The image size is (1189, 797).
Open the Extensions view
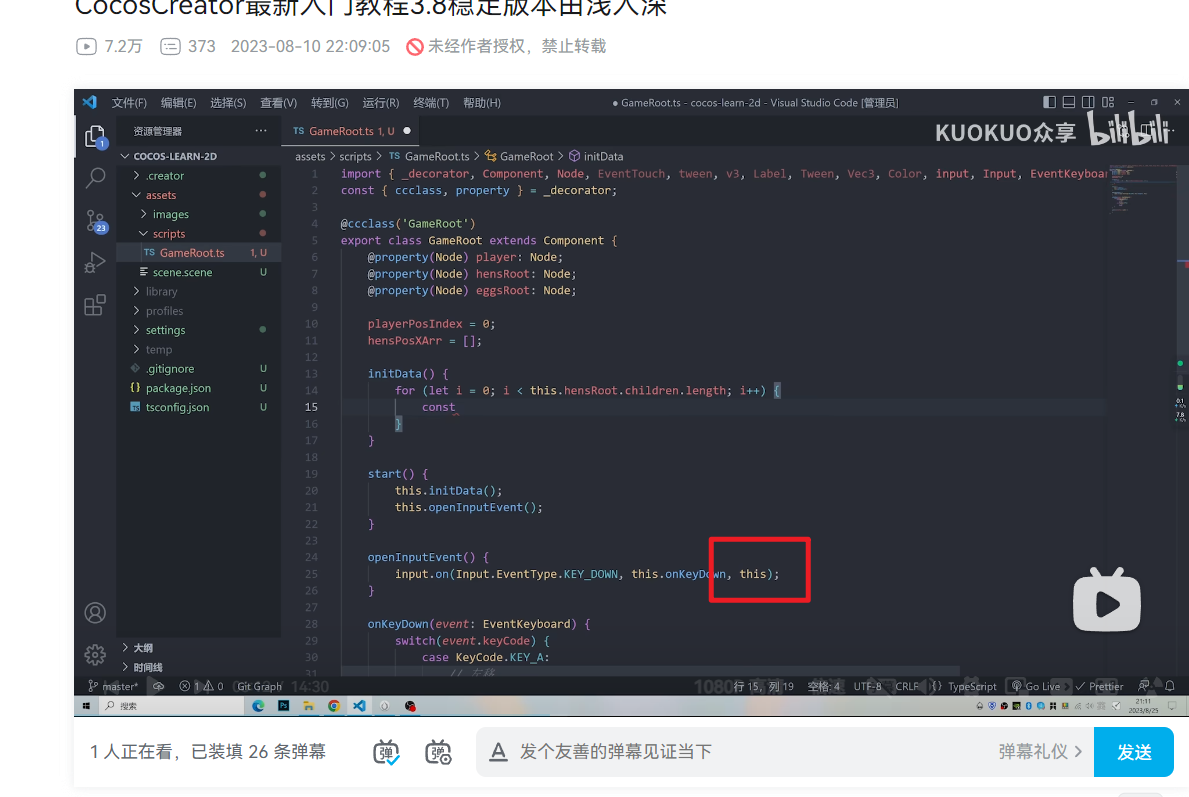click(96, 305)
